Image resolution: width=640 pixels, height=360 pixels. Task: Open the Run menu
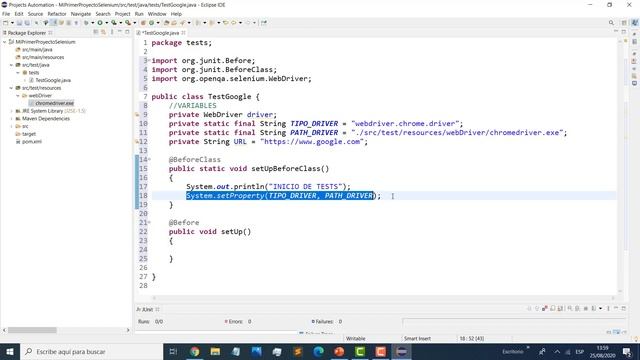139,14
